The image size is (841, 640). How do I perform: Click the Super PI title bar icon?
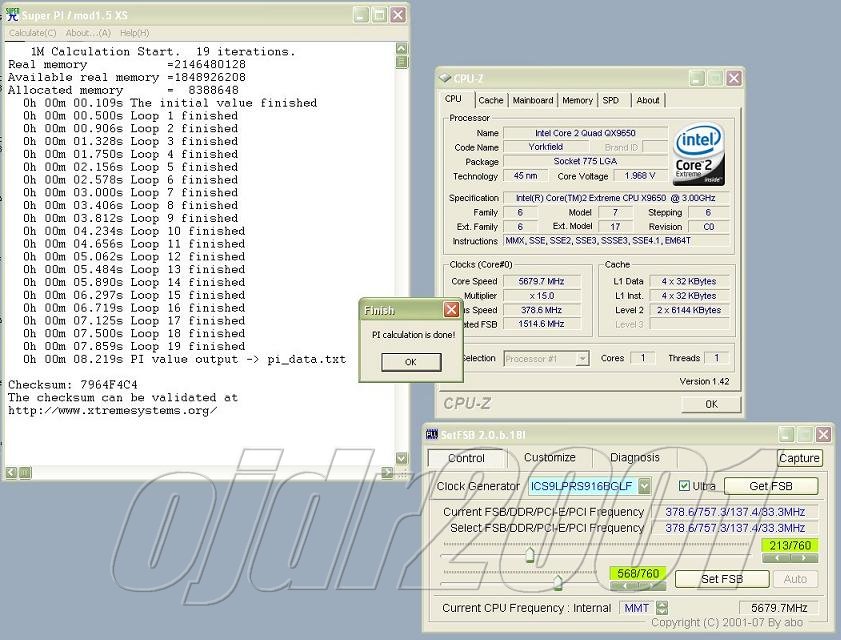pos(12,14)
